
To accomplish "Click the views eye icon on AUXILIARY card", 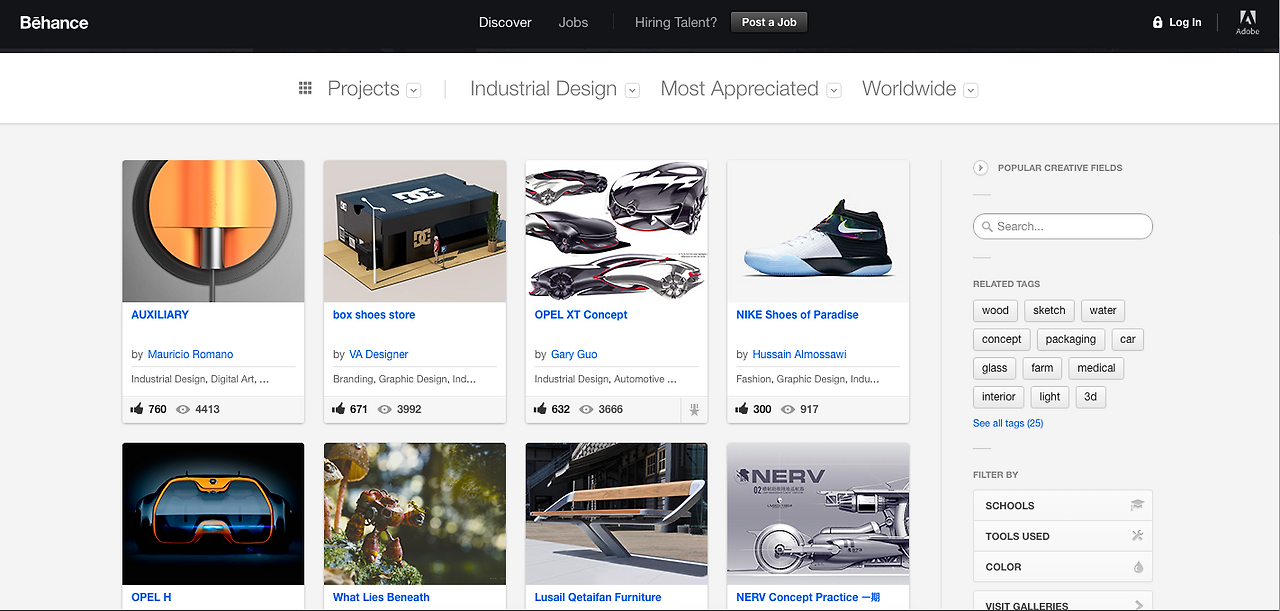I will [183, 409].
